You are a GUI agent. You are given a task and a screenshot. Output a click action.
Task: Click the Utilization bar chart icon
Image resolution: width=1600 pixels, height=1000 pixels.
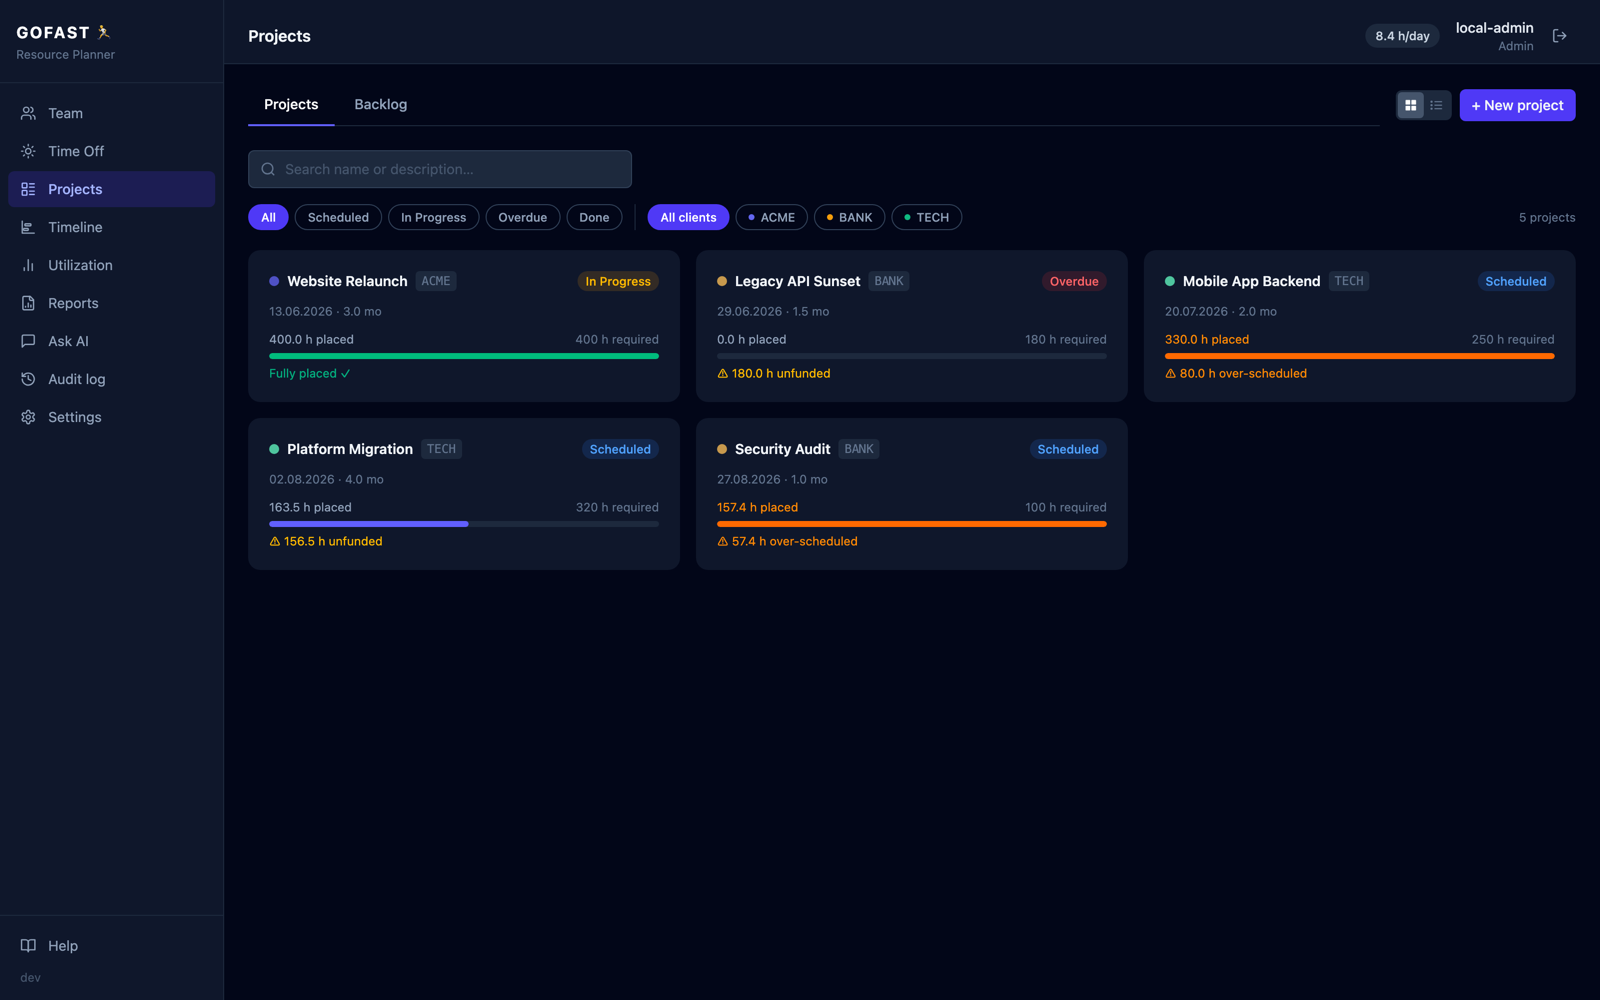[x=28, y=265]
